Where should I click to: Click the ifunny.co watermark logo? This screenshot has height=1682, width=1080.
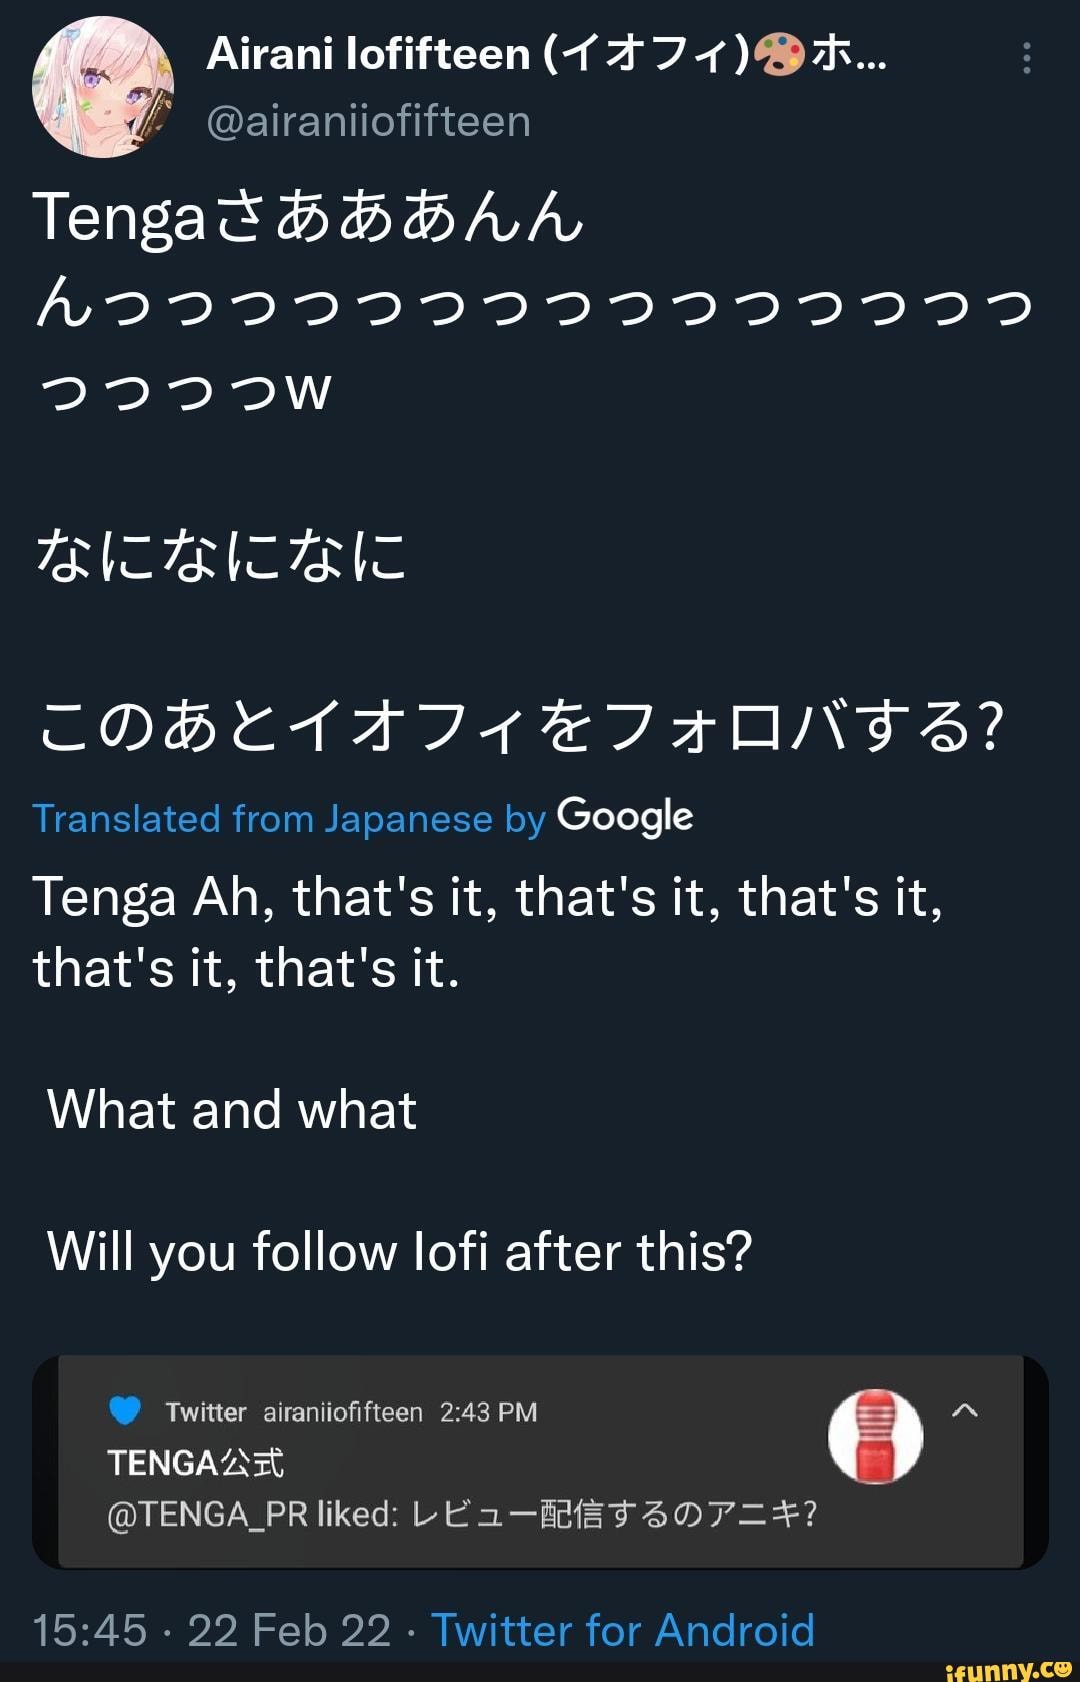click(x=1008, y=1669)
